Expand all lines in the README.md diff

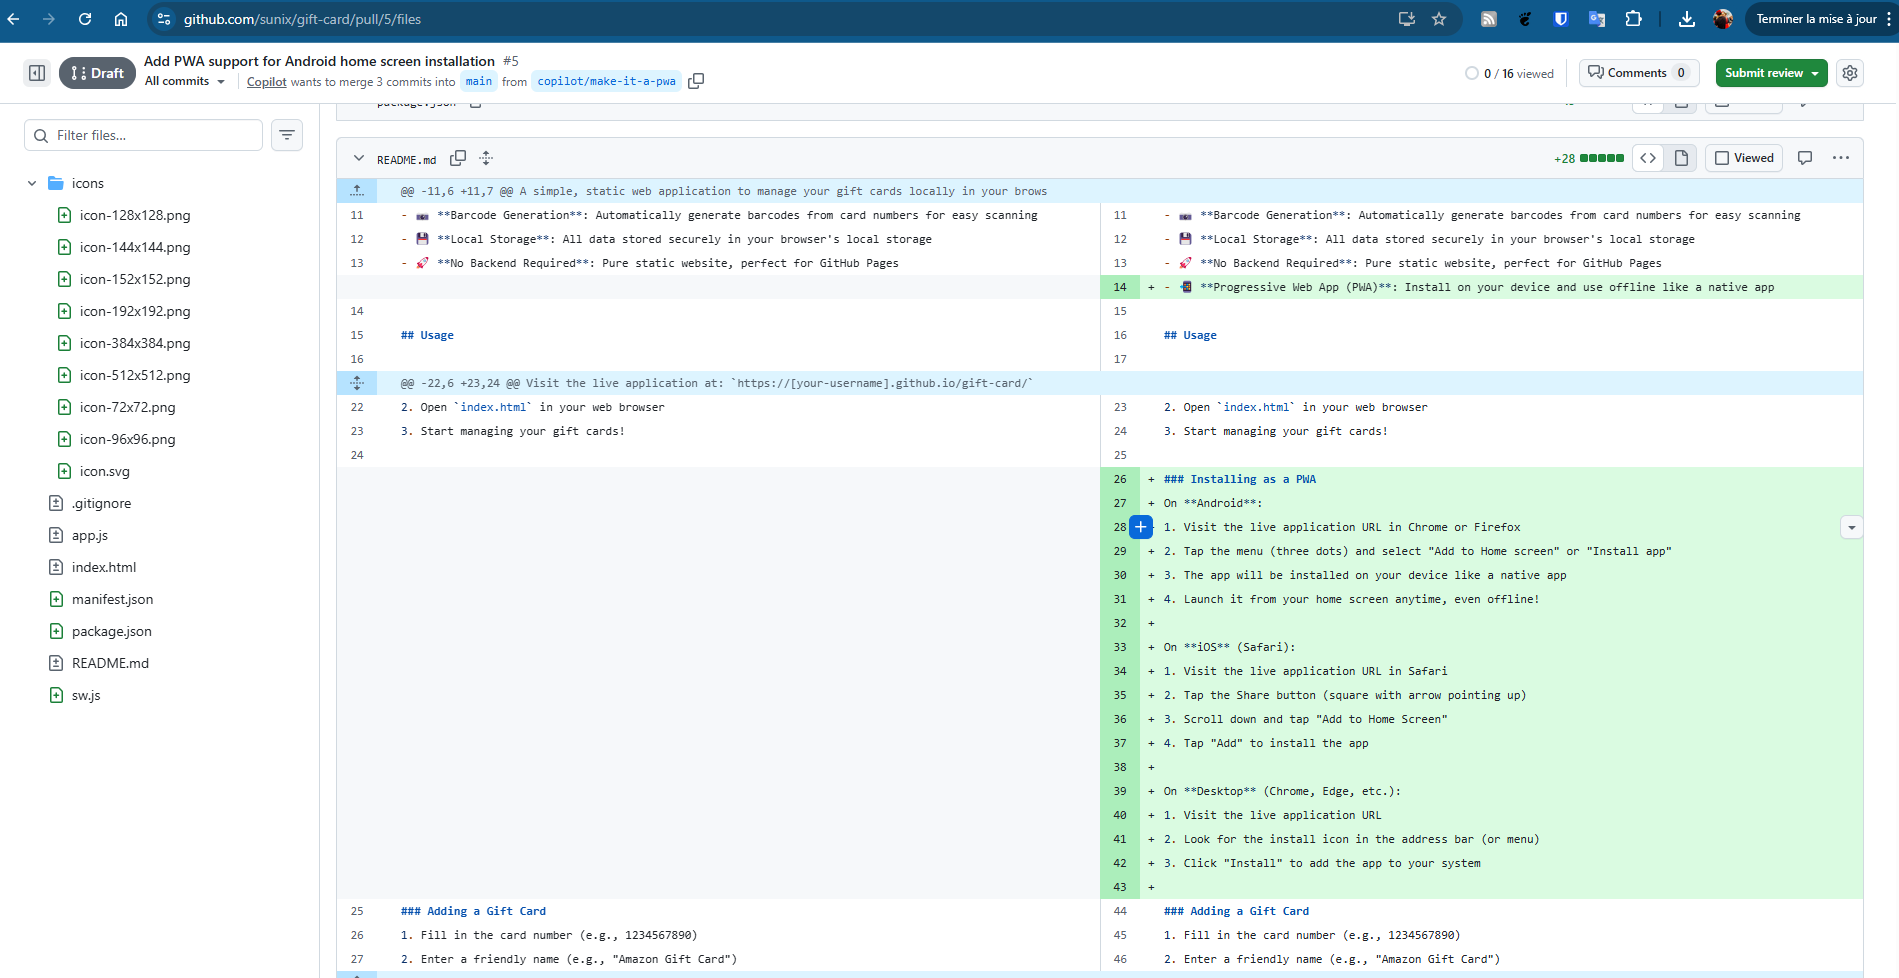coord(485,158)
